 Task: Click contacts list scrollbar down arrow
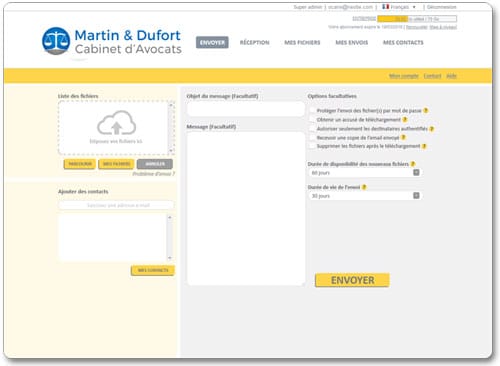point(170,258)
